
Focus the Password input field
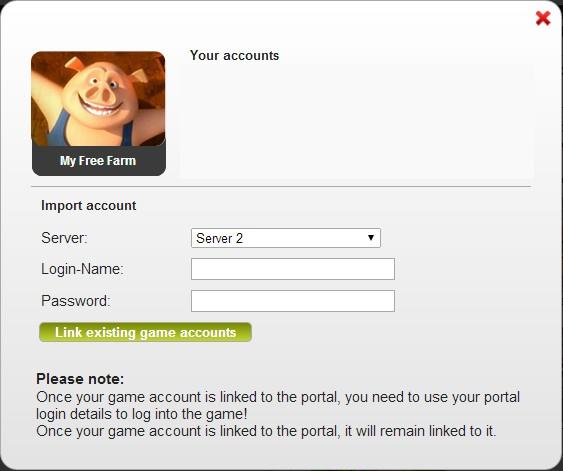click(x=293, y=301)
